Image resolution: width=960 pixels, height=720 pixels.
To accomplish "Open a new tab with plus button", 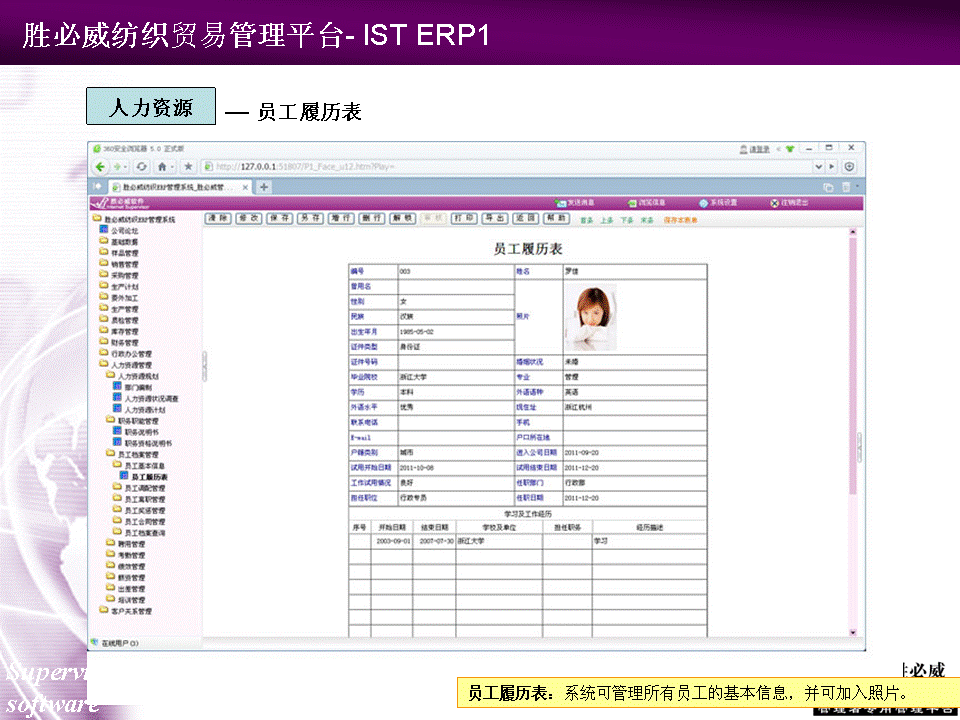I will coord(264,187).
